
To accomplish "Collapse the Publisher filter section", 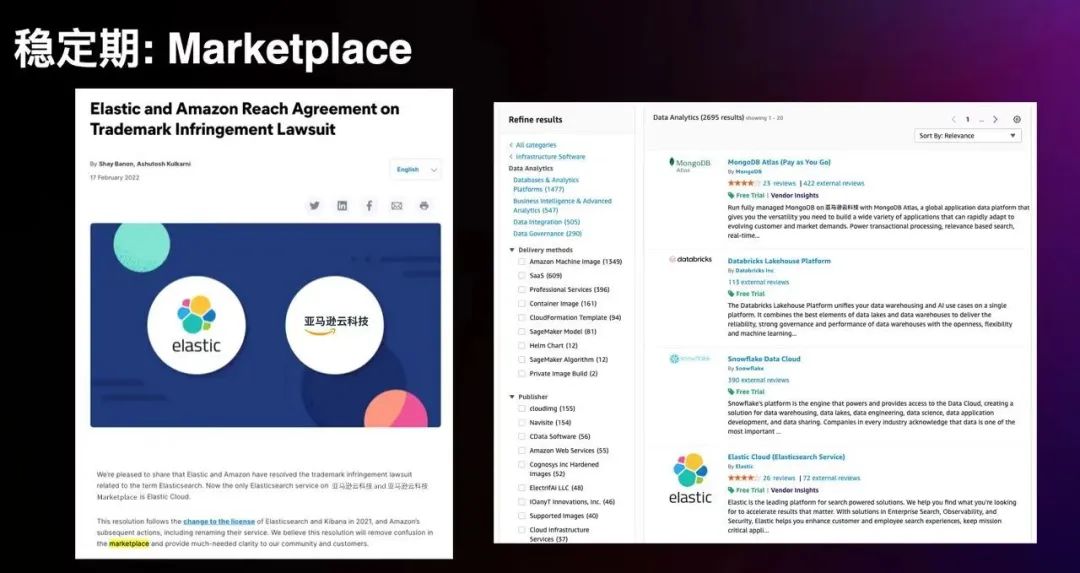I will [x=512, y=397].
